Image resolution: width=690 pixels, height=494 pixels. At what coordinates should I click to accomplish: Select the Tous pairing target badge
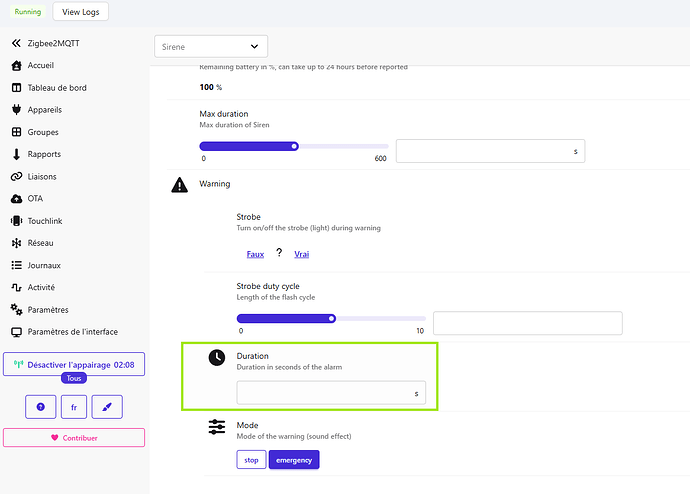tap(74, 378)
